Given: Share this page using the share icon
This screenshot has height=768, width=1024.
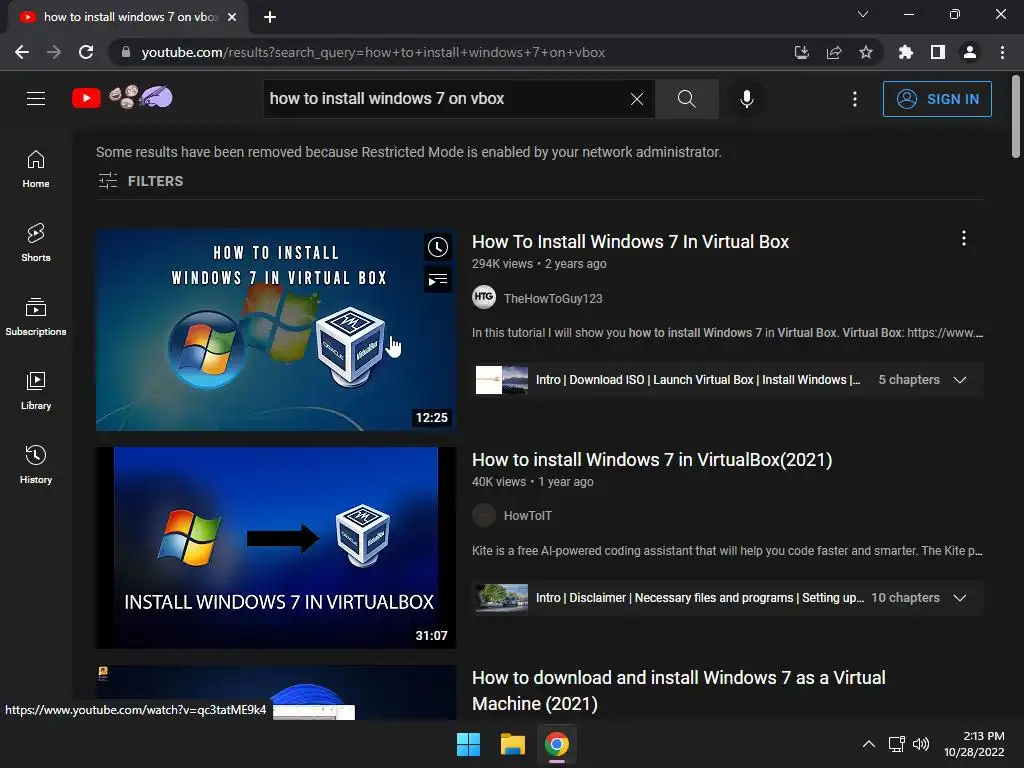Looking at the screenshot, I should pyautogui.click(x=834, y=52).
